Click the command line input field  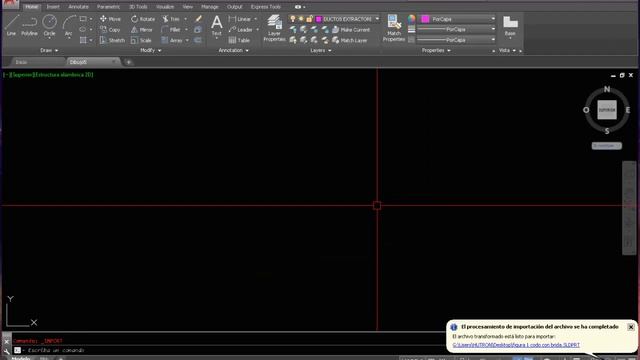click(229, 350)
